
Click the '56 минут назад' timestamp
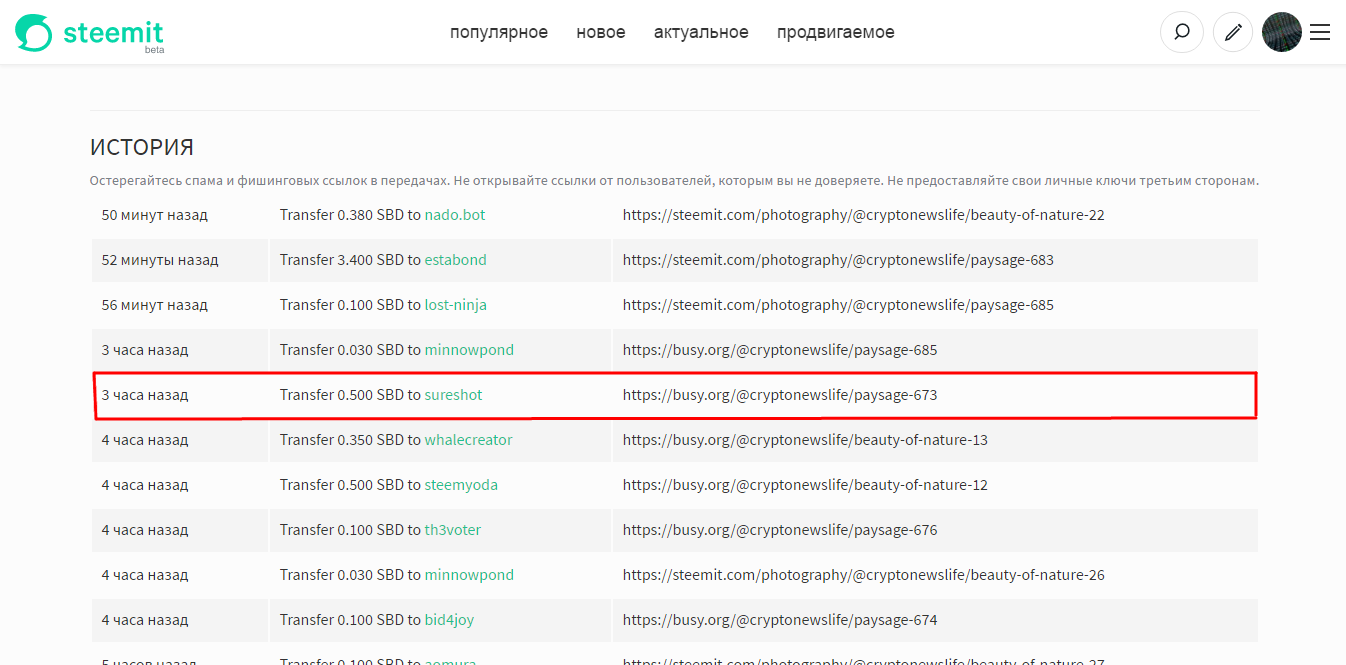click(155, 305)
